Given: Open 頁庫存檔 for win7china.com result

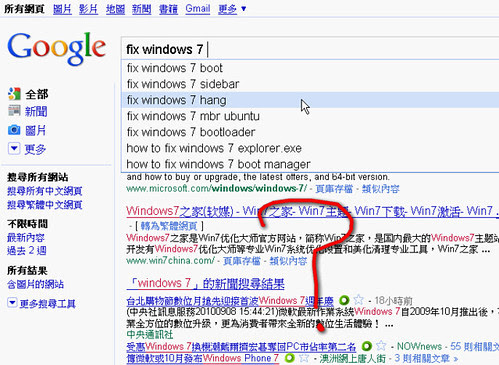Looking at the screenshot, I should click(x=242, y=261).
